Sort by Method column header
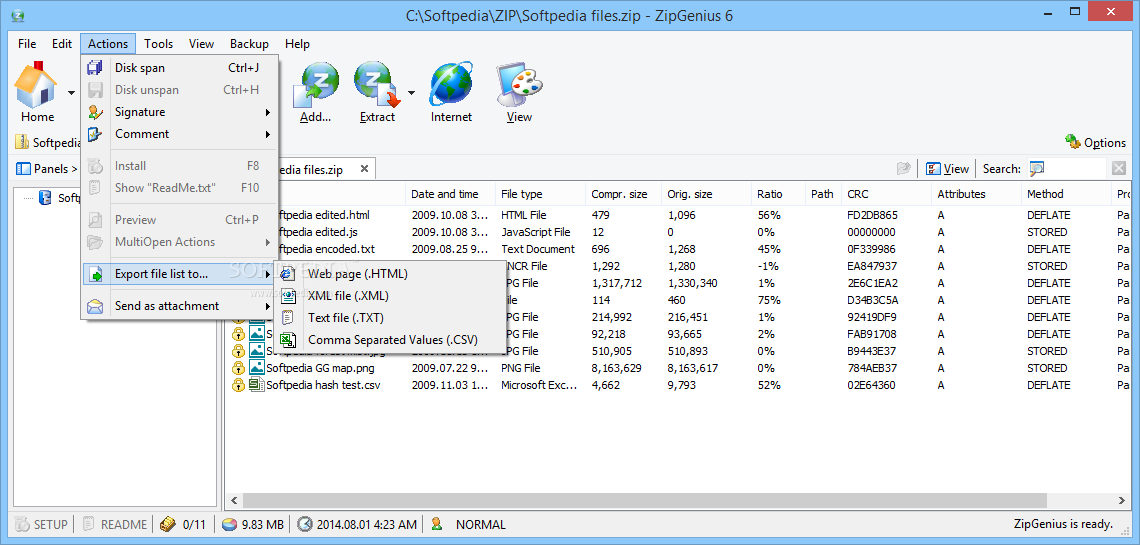This screenshot has width=1140, height=545. (1067, 194)
